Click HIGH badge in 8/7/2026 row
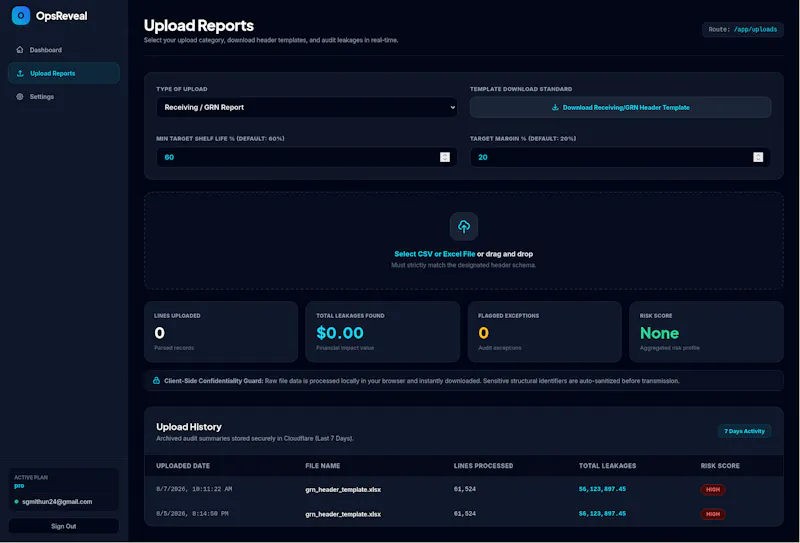This screenshot has width=800, height=543. 713,489
